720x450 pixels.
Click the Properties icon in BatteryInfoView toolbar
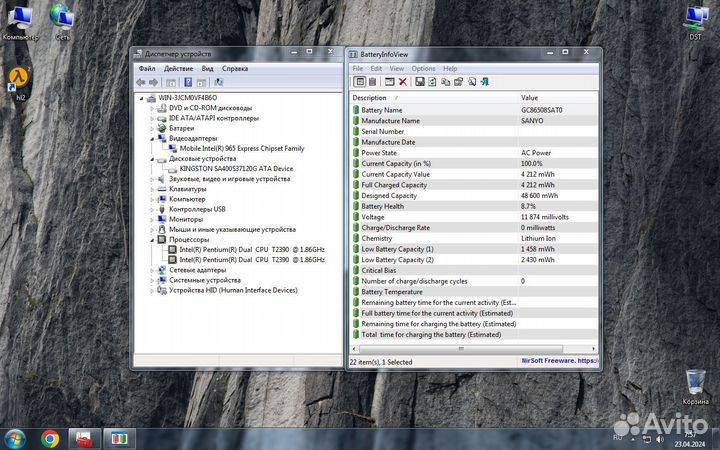pos(458,82)
